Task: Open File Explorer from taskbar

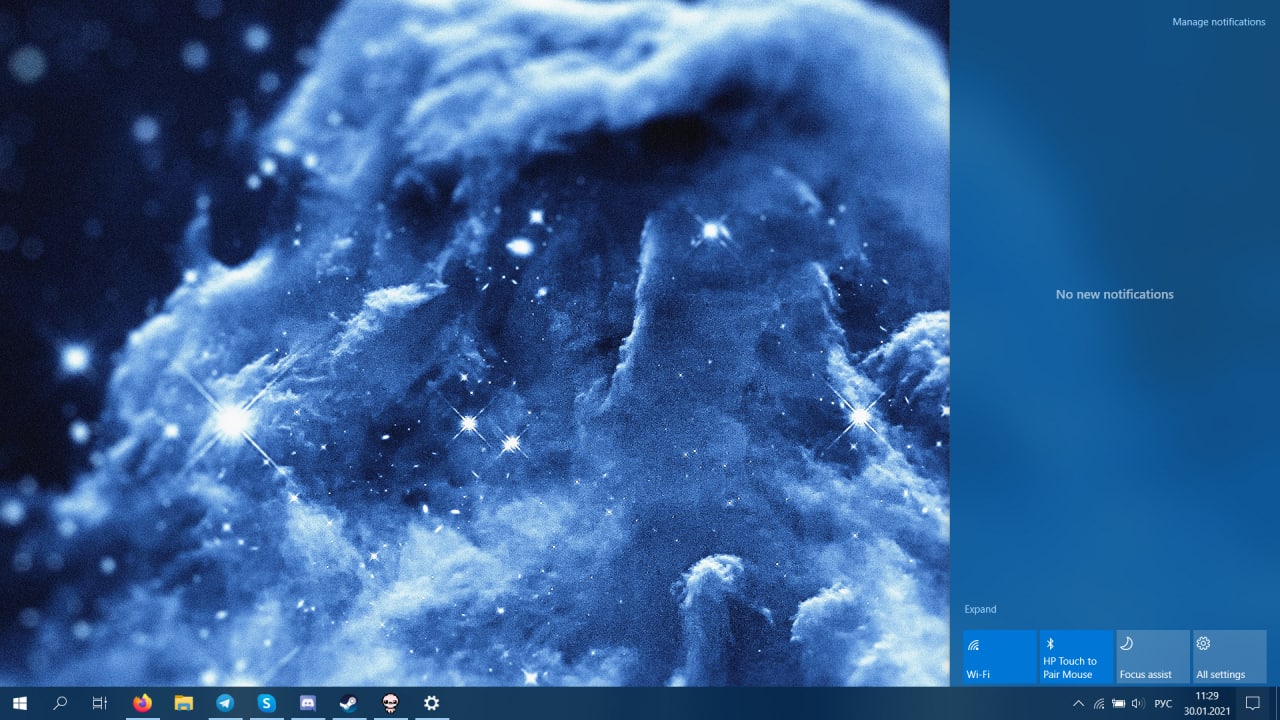Action: click(x=184, y=703)
